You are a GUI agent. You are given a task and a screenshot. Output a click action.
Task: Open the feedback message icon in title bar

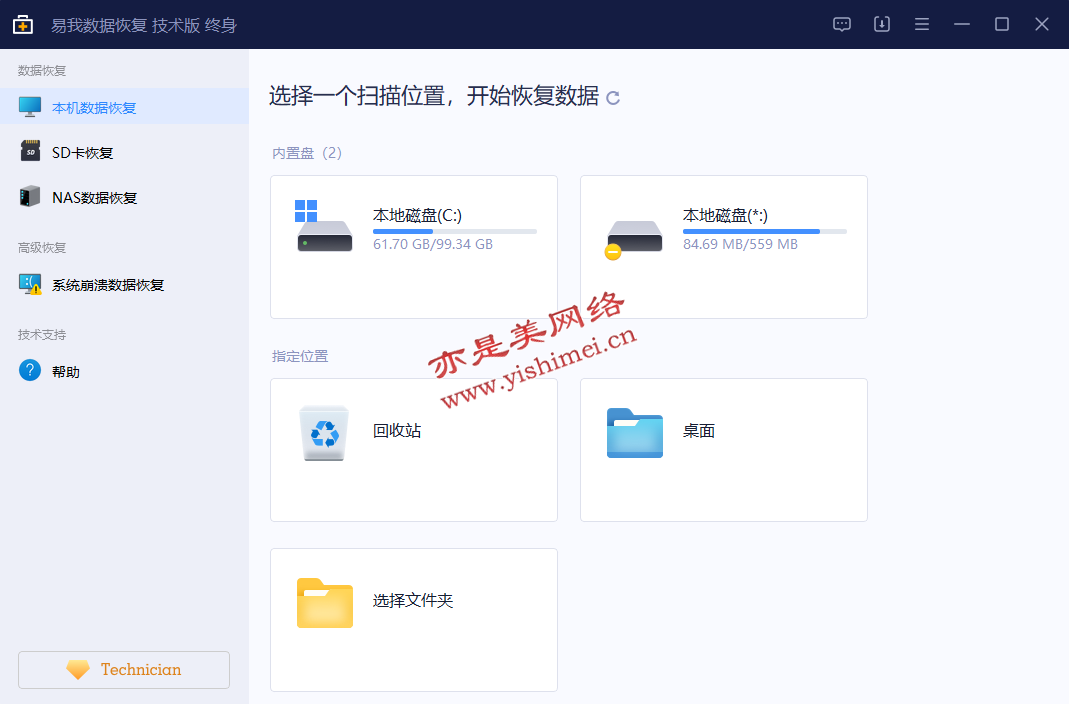(842, 24)
